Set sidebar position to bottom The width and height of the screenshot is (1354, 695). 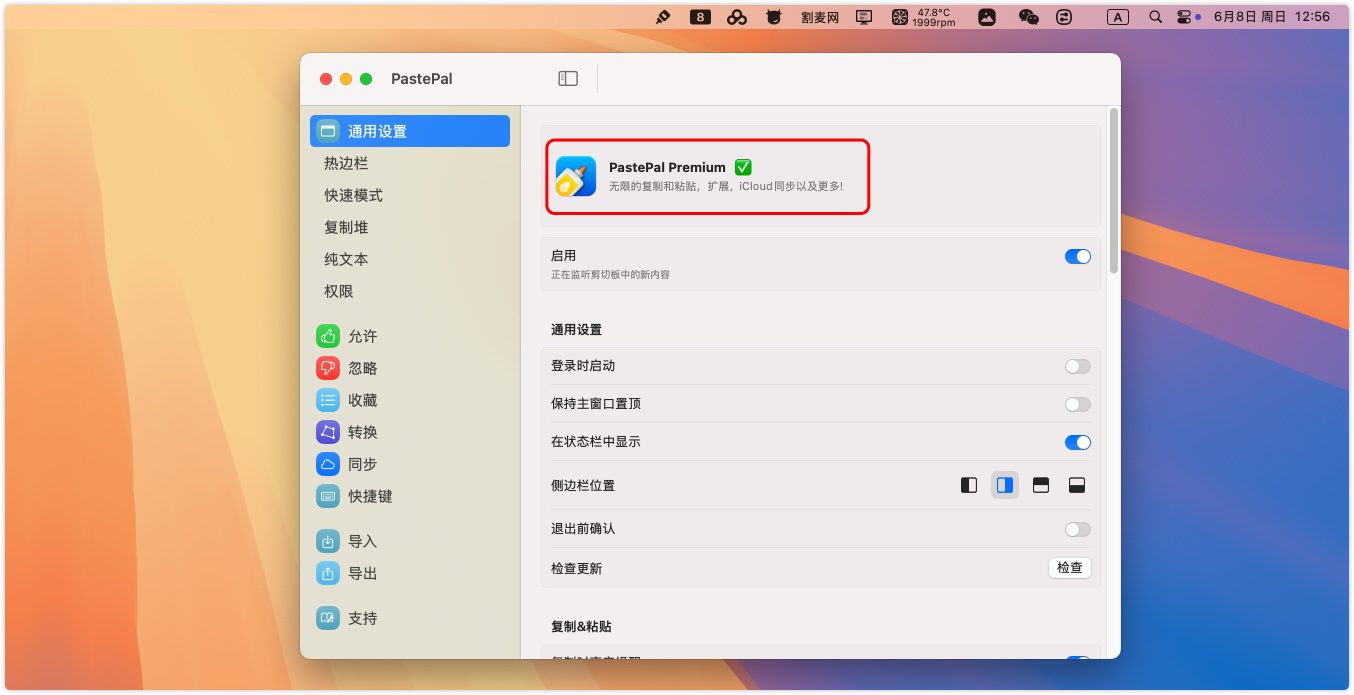tap(1076, 486)
